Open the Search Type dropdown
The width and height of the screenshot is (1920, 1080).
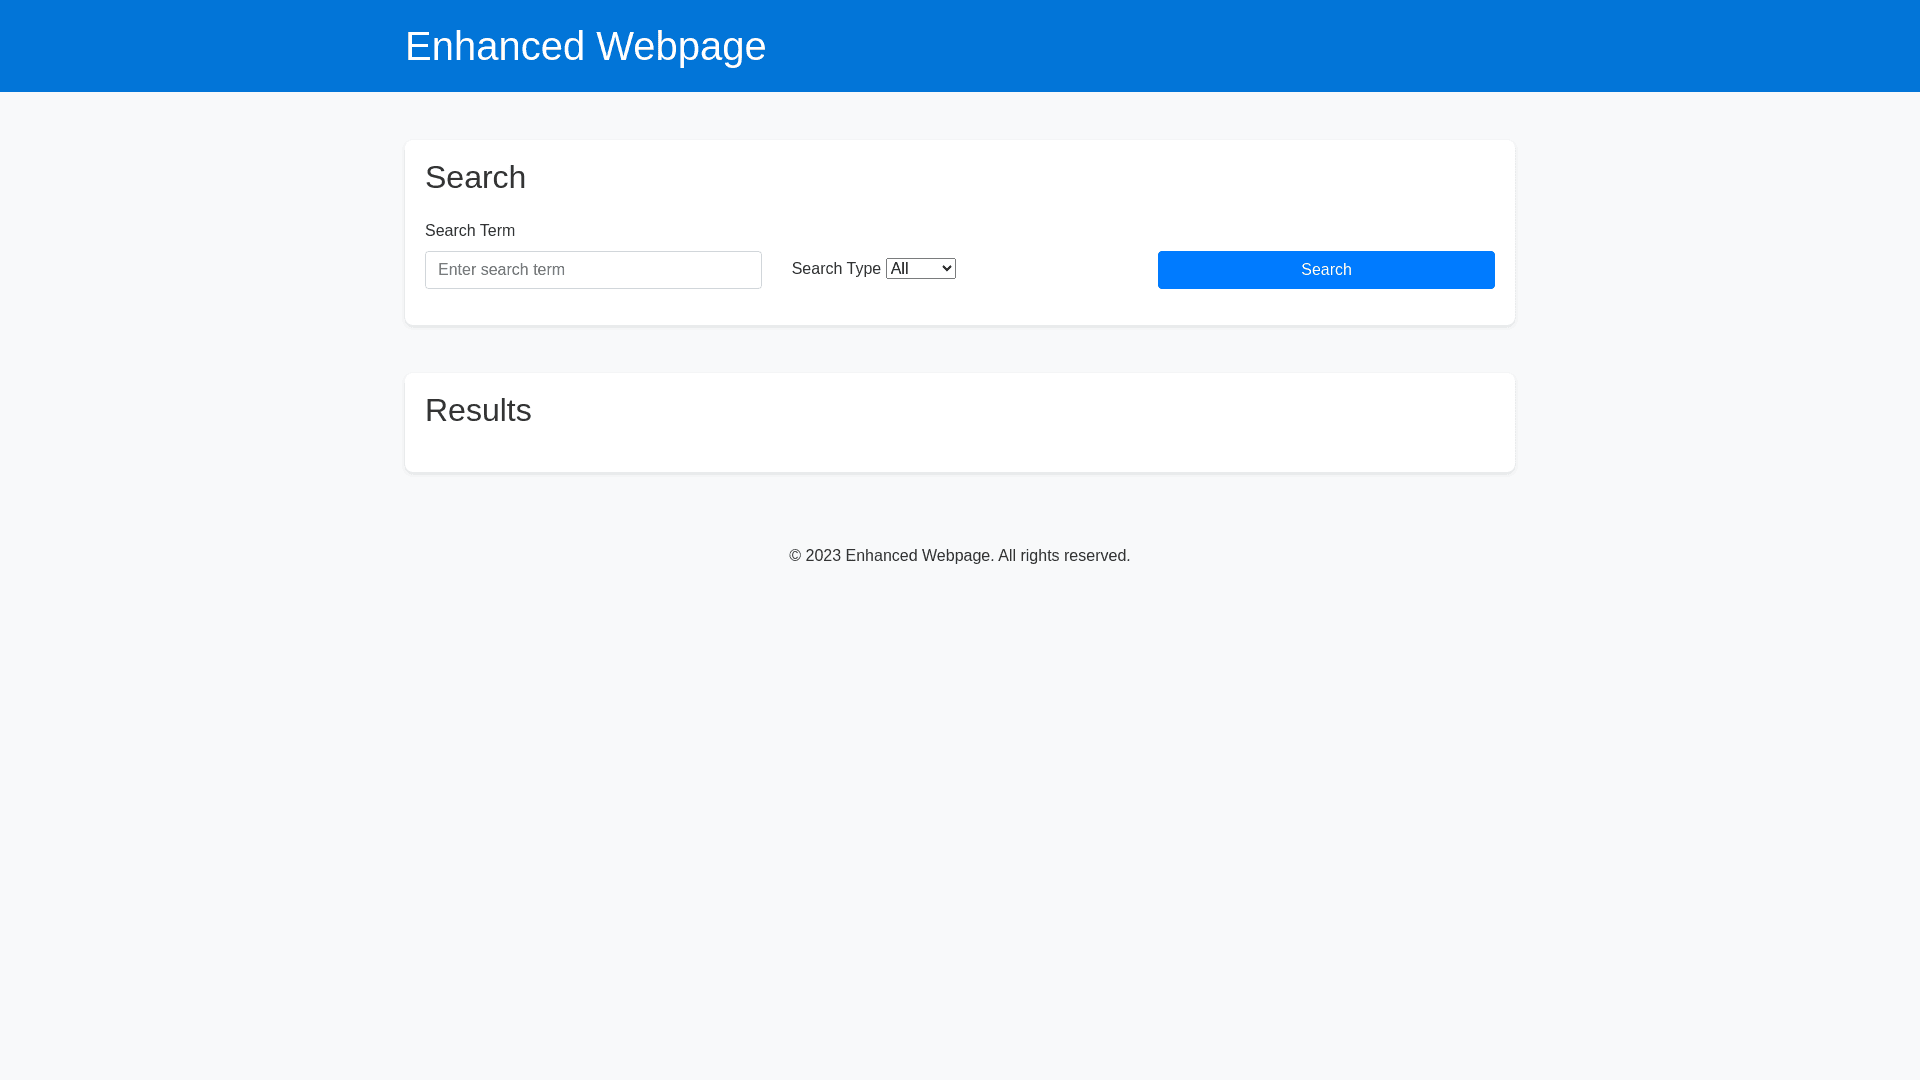920,268
